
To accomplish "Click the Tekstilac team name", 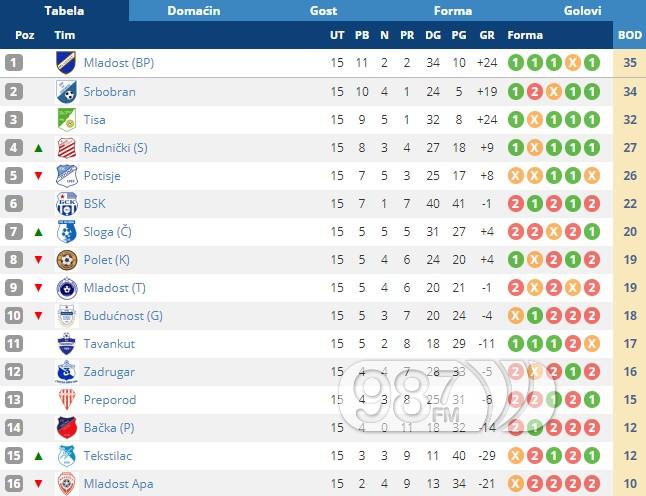I will point(107,456).
